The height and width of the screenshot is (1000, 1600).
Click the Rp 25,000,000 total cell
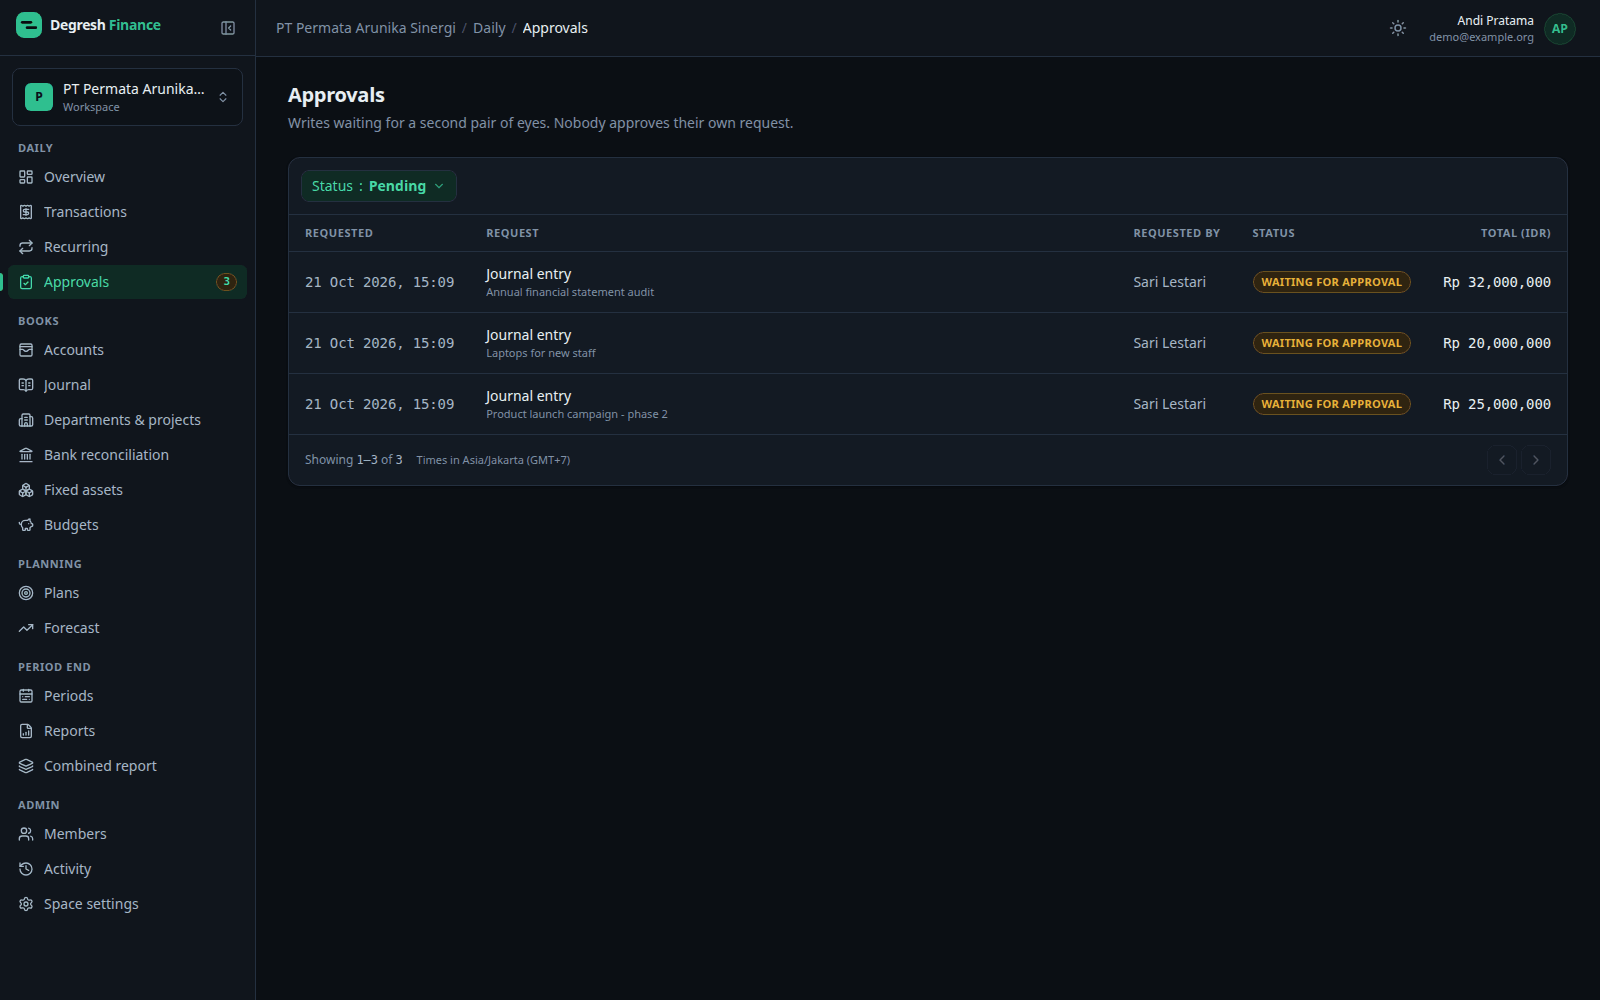[1497, 404]
